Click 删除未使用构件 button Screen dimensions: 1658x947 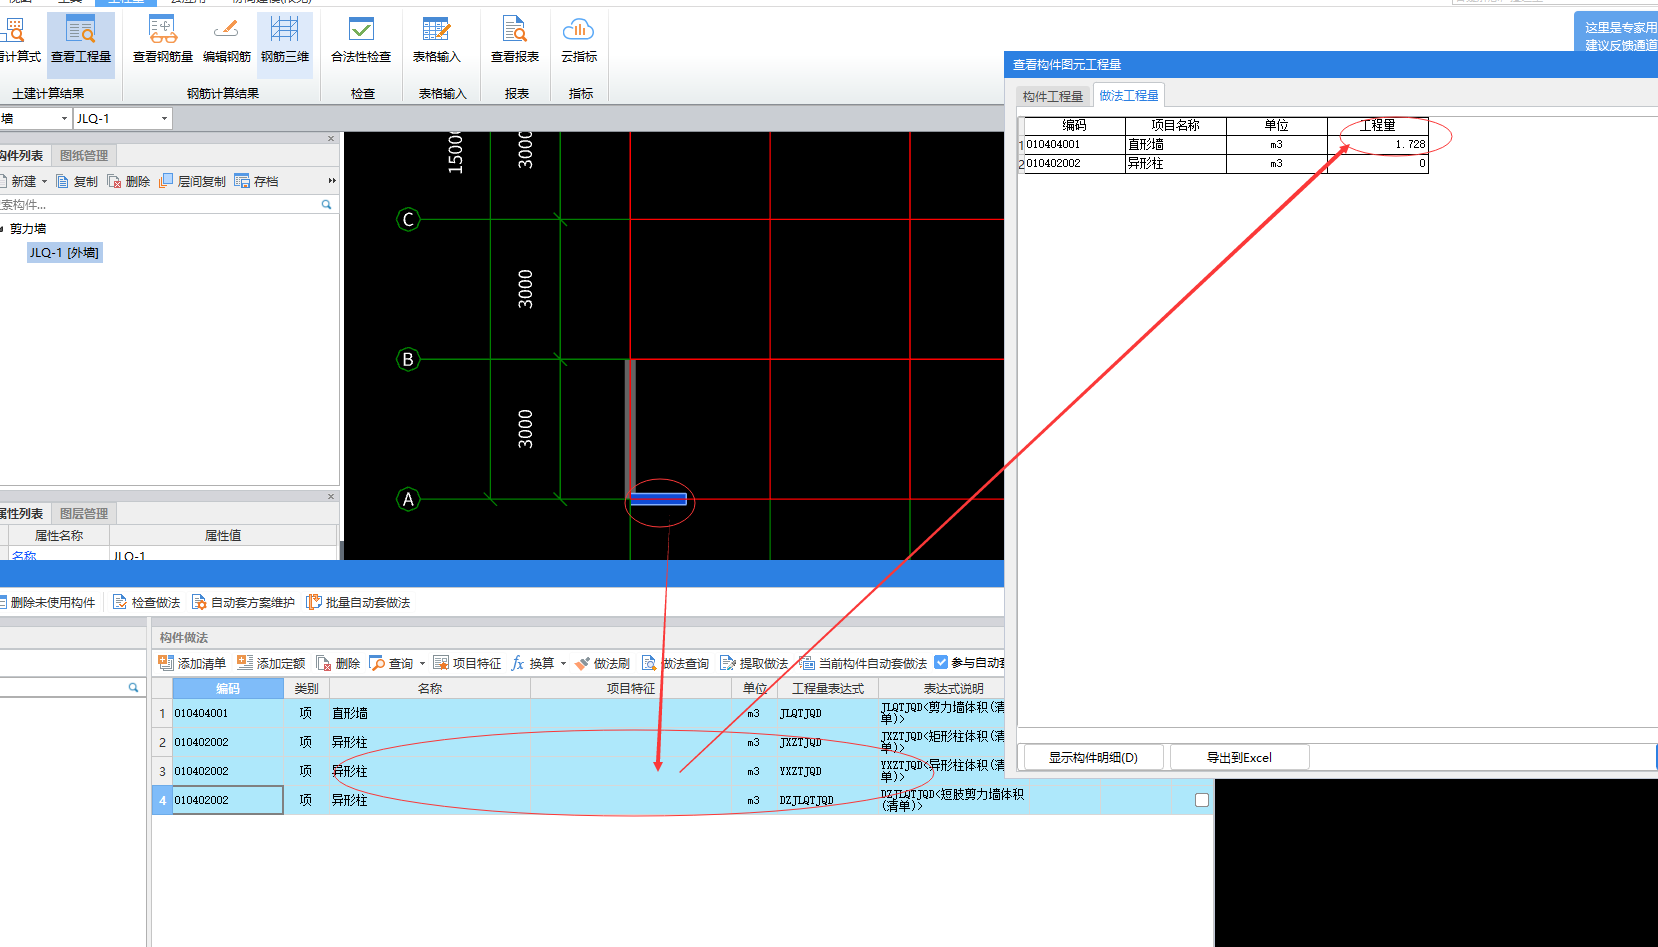(48, 602)
